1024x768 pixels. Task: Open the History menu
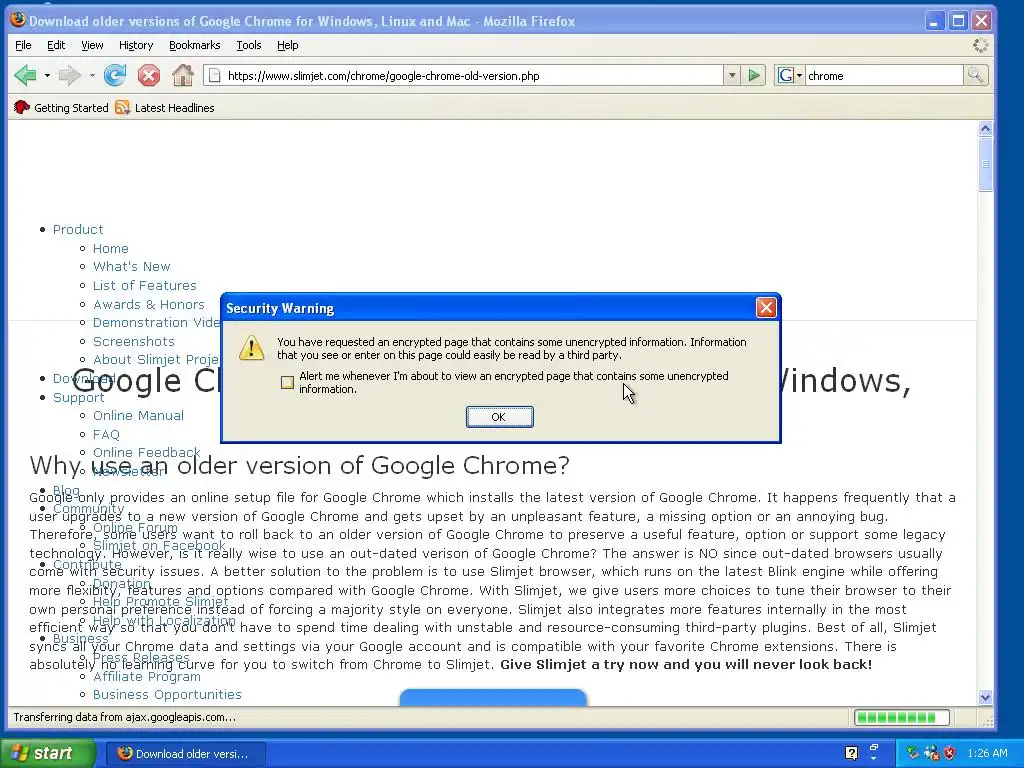point(136,45)
